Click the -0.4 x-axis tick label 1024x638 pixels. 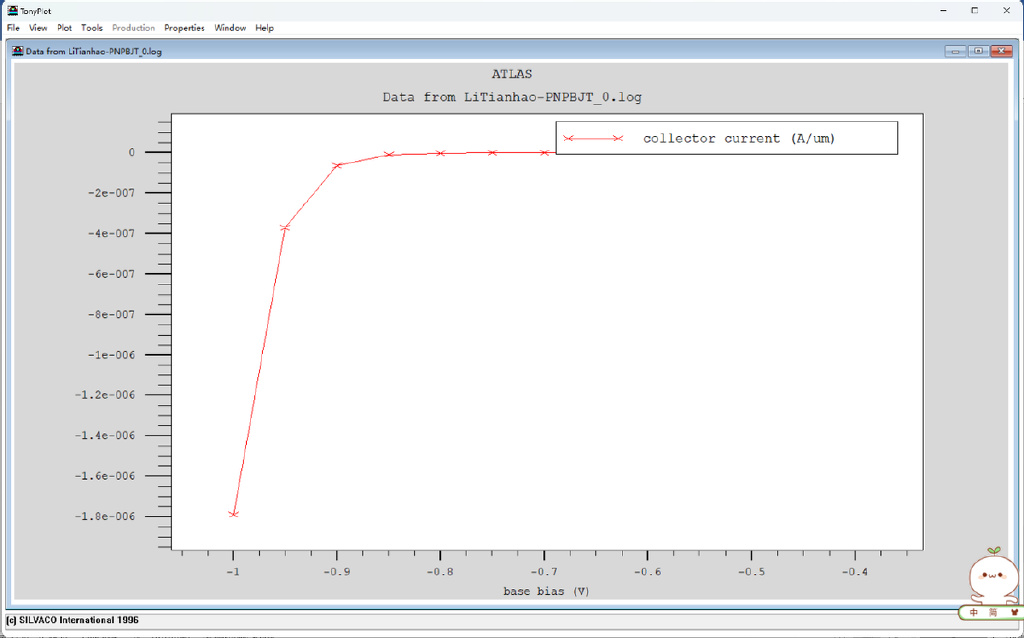coord(854,572)
